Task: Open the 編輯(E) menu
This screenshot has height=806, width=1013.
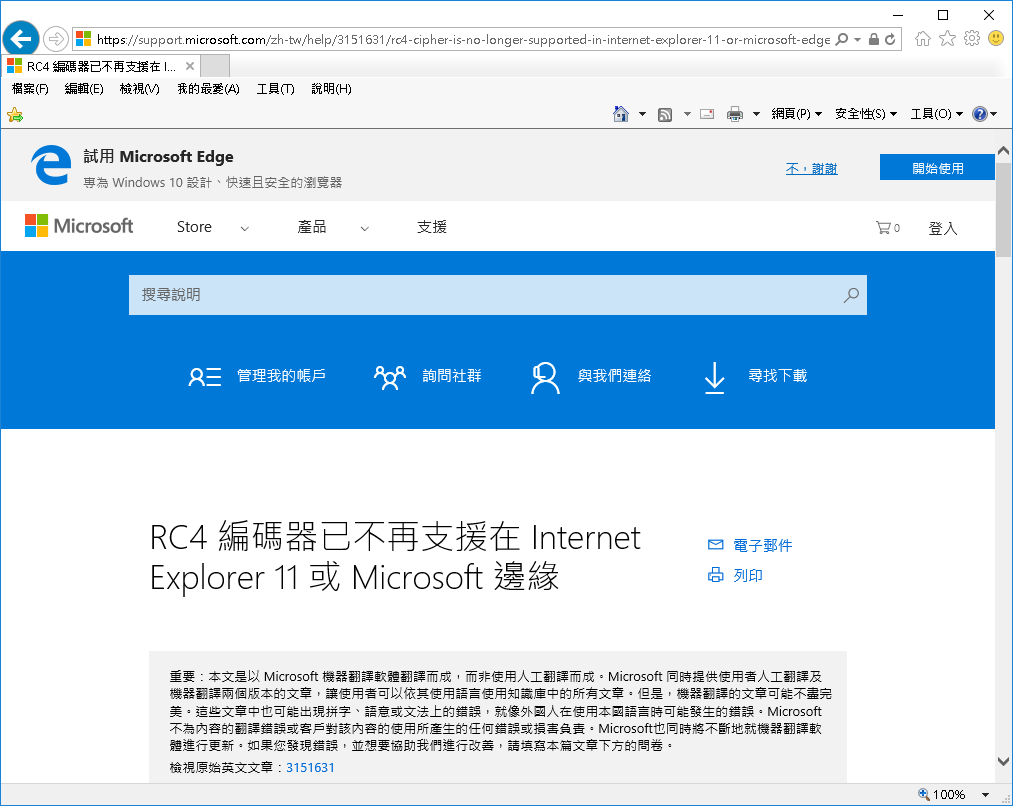Action: [84, 88]
